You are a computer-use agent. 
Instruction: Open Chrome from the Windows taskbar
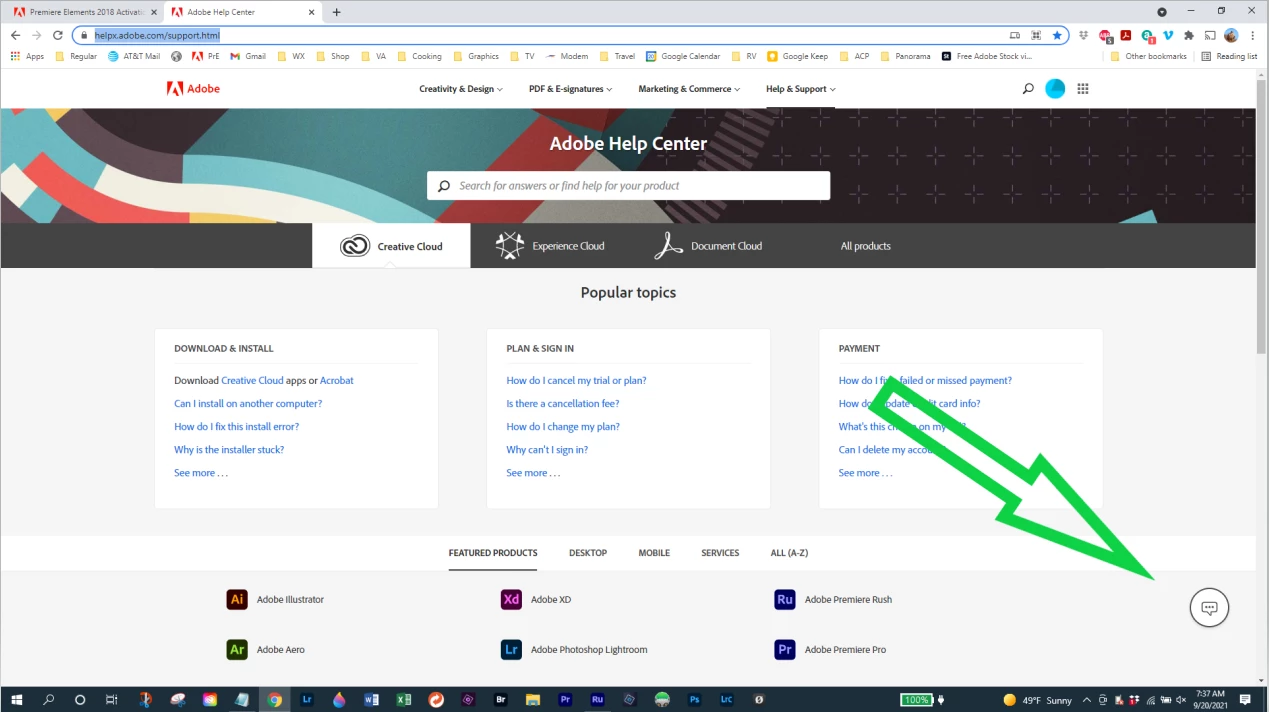point(275,700)
